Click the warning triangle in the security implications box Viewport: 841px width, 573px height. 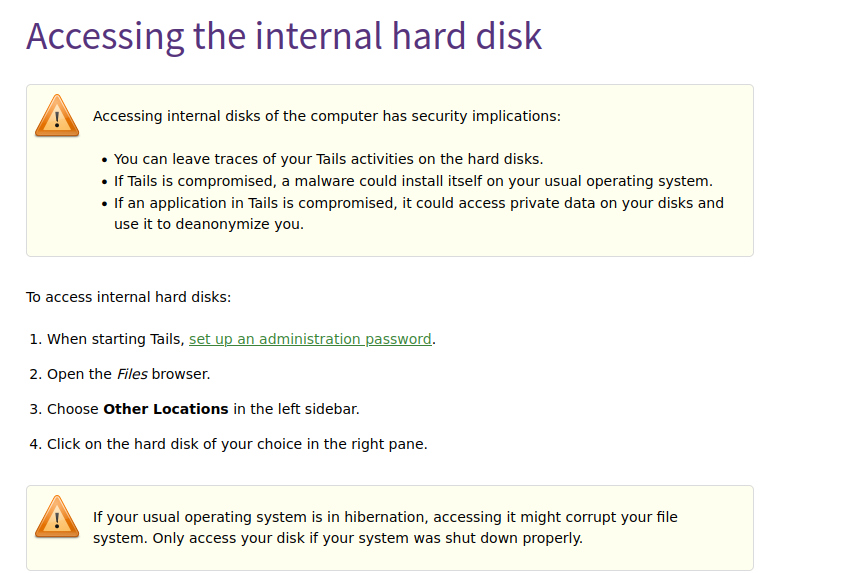57,115
